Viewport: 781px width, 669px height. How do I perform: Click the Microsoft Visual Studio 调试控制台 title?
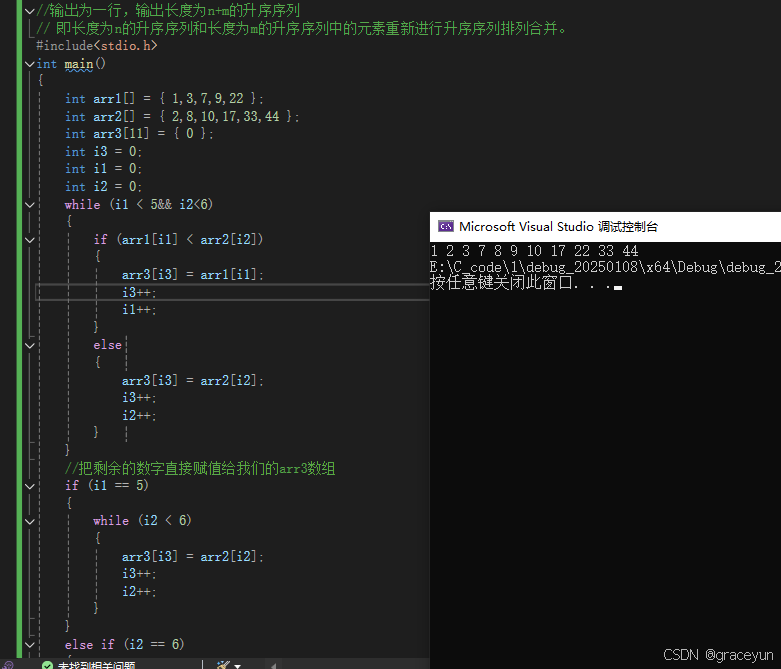(x=558, y=227)
